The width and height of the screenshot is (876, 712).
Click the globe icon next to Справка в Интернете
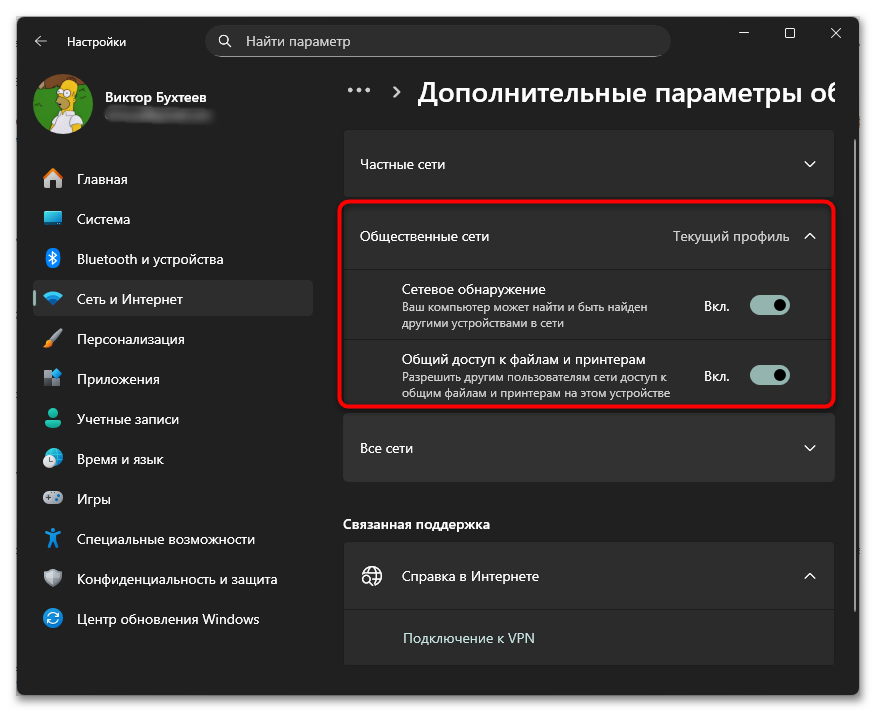[x=372, y=576]
